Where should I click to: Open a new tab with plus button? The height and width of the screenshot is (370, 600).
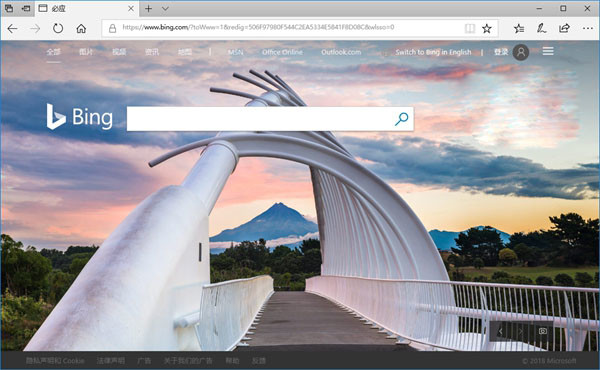[x=148, y=8]
